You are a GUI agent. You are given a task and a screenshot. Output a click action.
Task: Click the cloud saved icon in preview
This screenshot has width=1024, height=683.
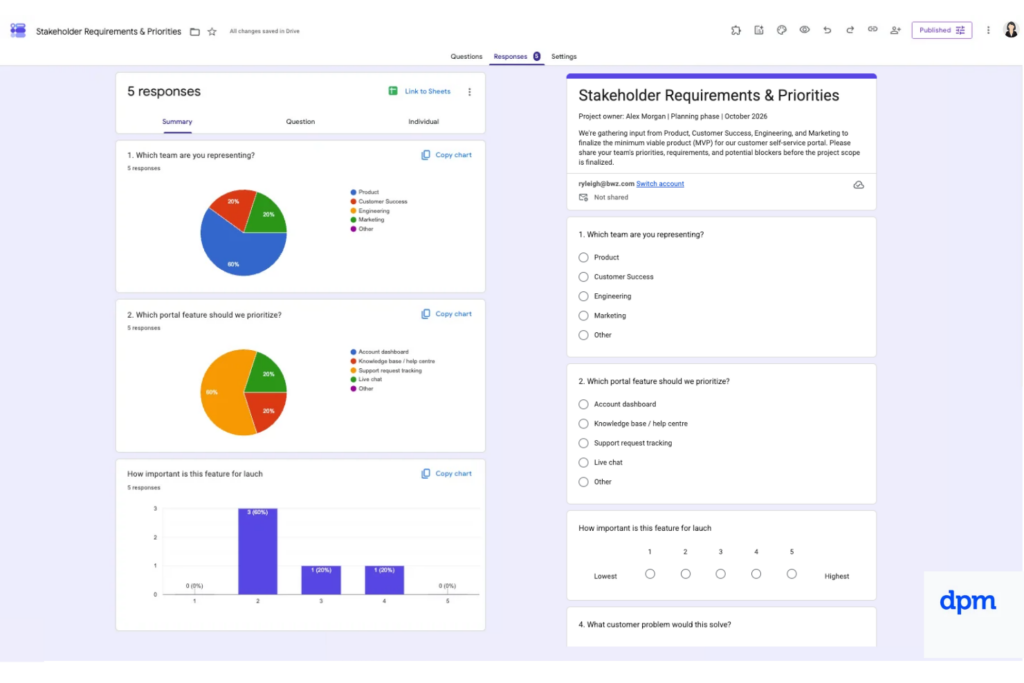pyautogui.click(x=859, y=185)
